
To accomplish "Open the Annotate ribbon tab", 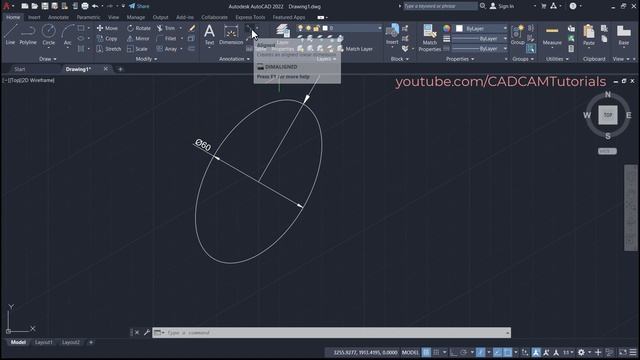I will (x=58, y=17).
